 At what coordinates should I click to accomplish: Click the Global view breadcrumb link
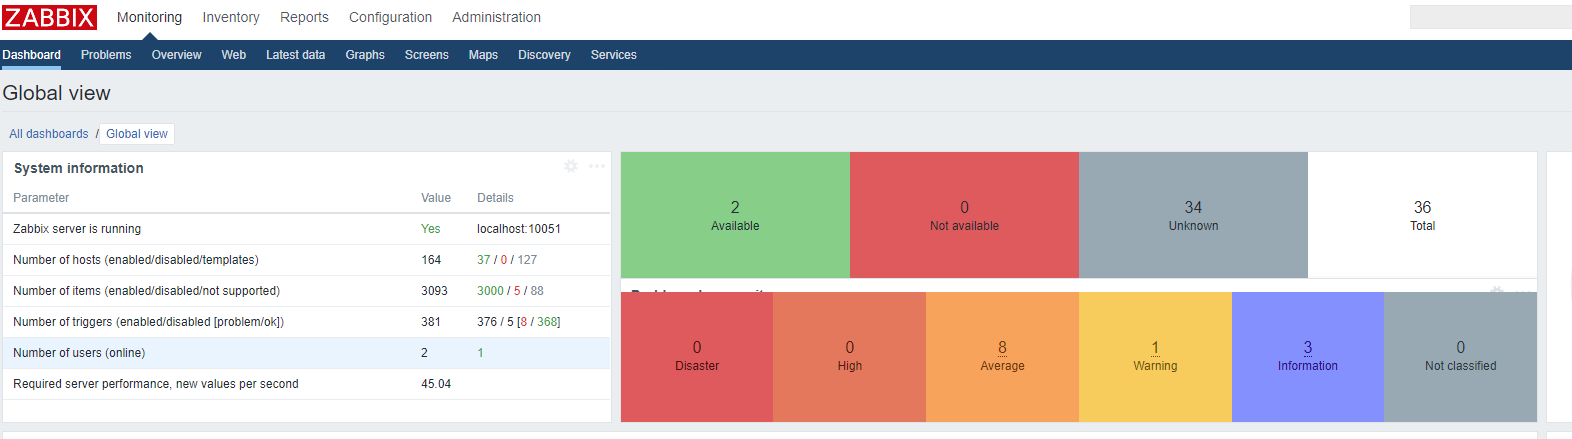tap(137, 134)
